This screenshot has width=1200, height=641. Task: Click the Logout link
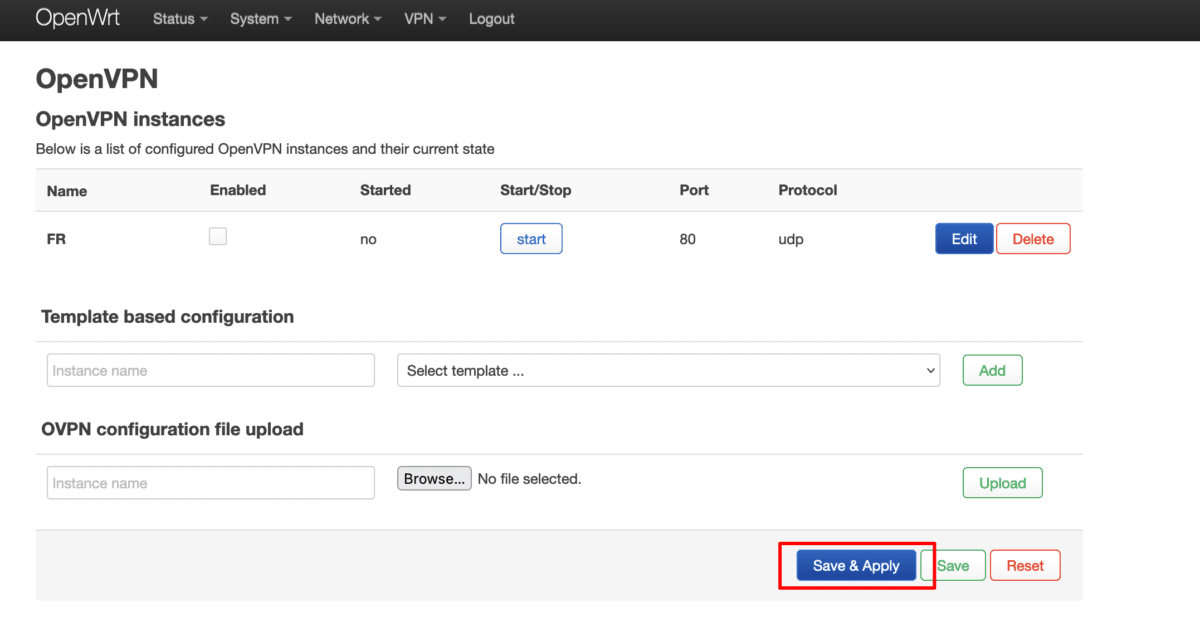[492, 19]
